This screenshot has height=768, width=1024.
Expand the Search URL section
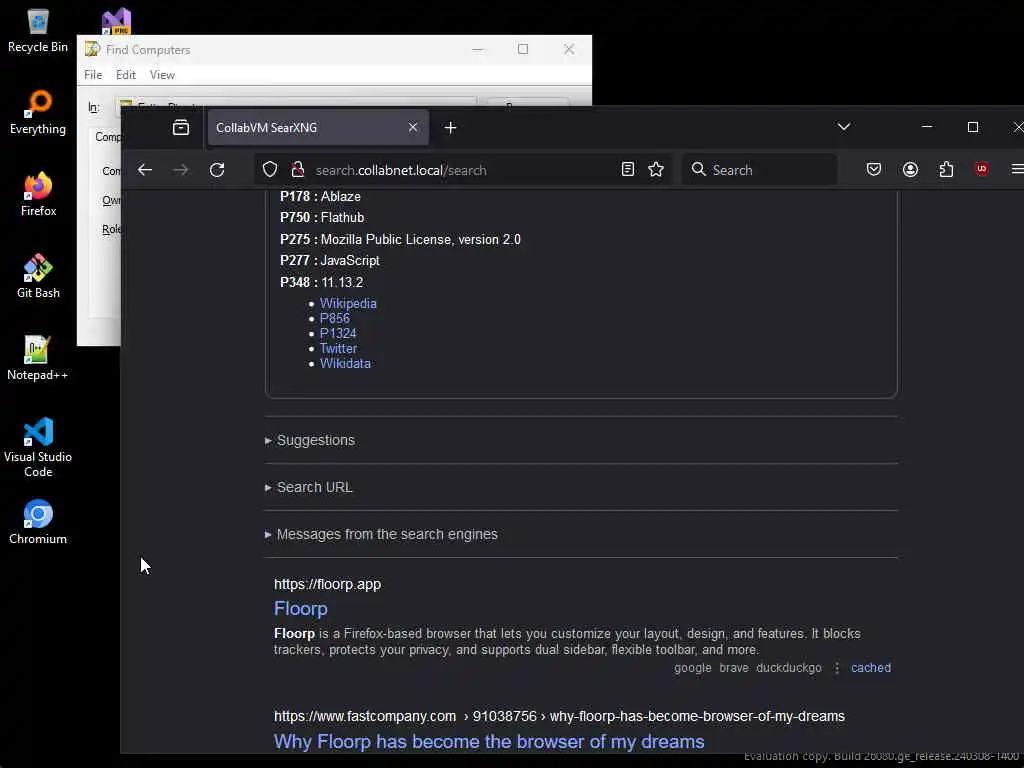(x=308, y=487)
